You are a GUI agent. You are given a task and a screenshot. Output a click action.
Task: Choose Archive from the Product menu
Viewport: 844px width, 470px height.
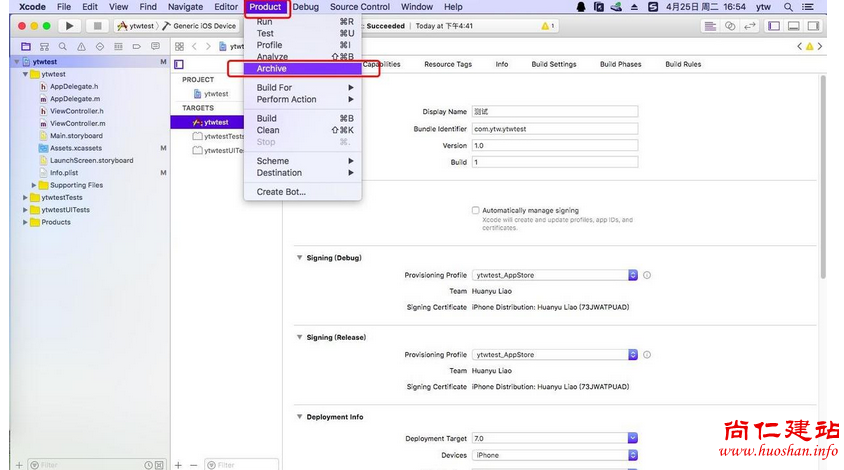point(271,69)
